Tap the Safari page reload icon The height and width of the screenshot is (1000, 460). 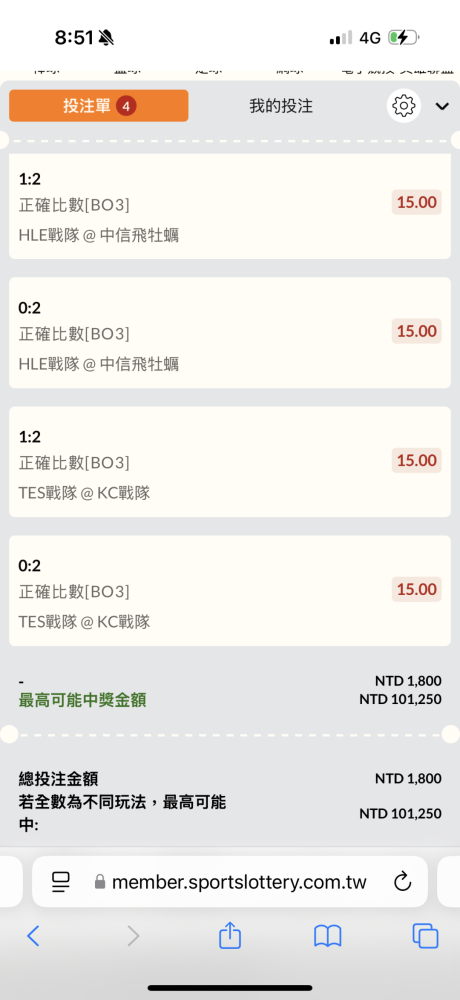402,882
